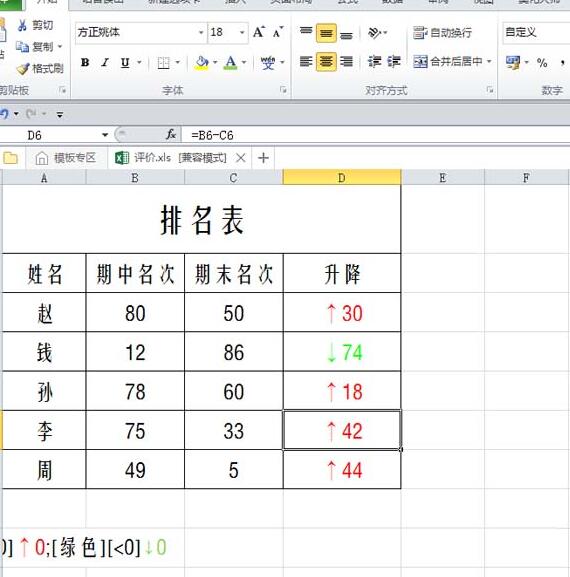Expand the Name Box dropdown next to D6
This screenshot has height=577, width=570.
point(105,135)
